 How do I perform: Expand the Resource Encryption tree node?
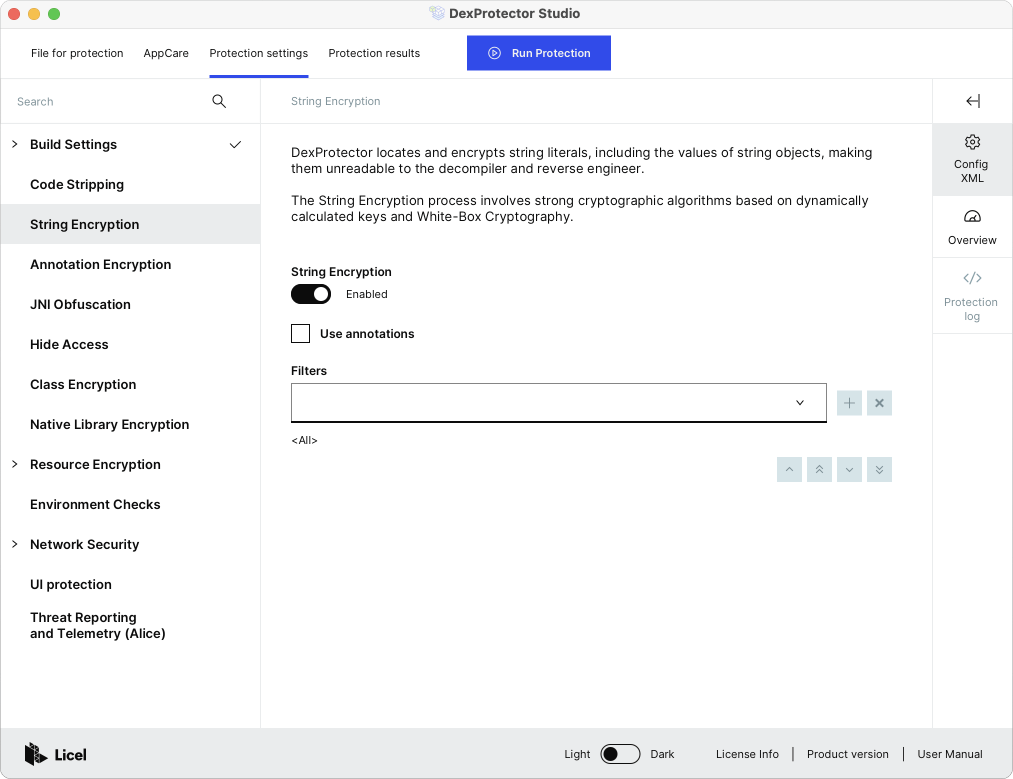(x=15, y=464)
